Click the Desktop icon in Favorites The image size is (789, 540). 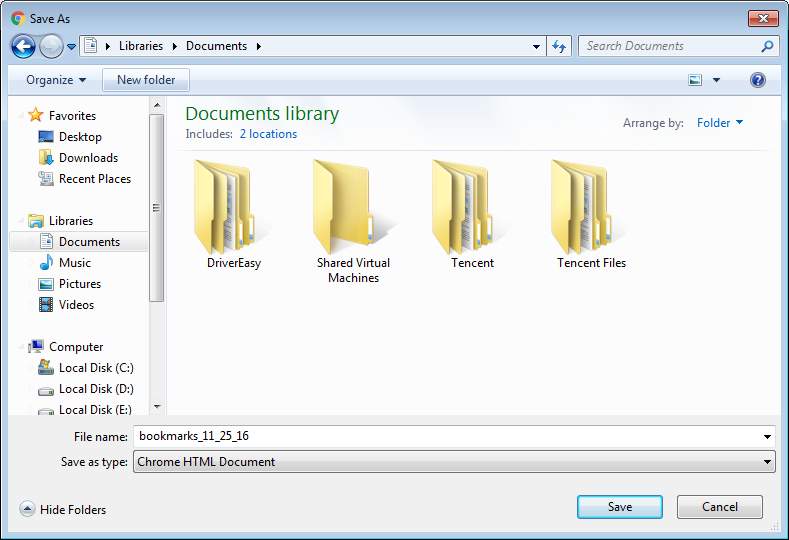coord(46,137)
